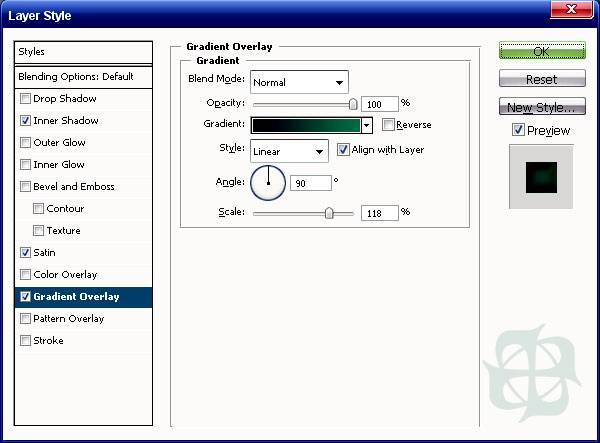Check the Contour checkbox

click(38, 208)
